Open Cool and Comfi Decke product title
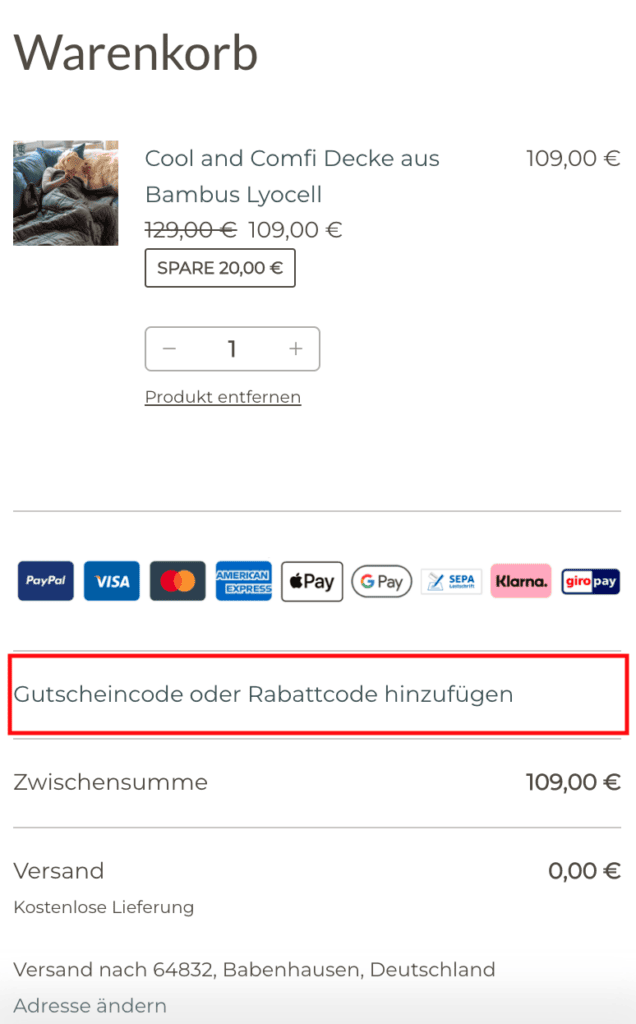The image size is (636, 1024). coord(292,176)
